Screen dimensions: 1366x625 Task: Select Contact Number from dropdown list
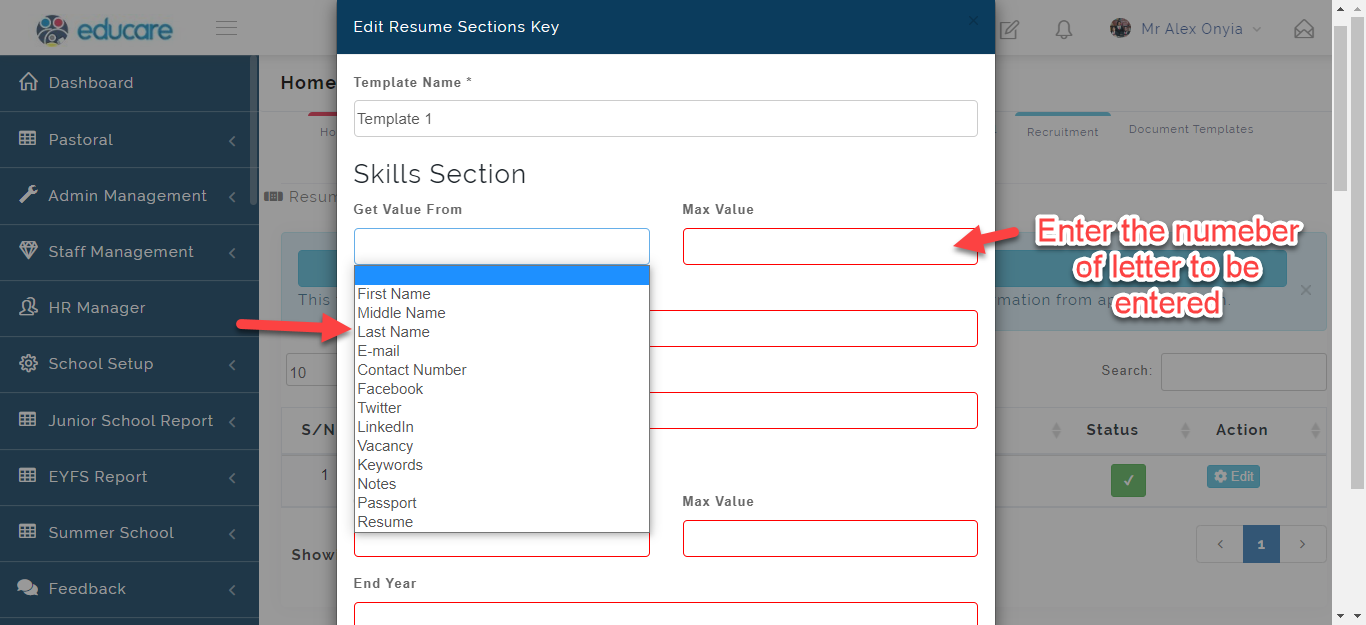[x=502, y=370]
